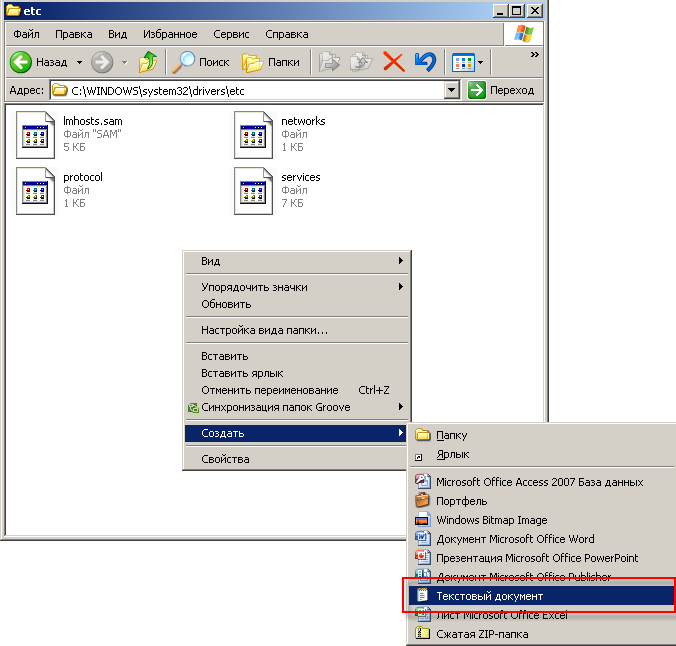
Task: Open the Вид menu in menu bar
Action: 117,34
